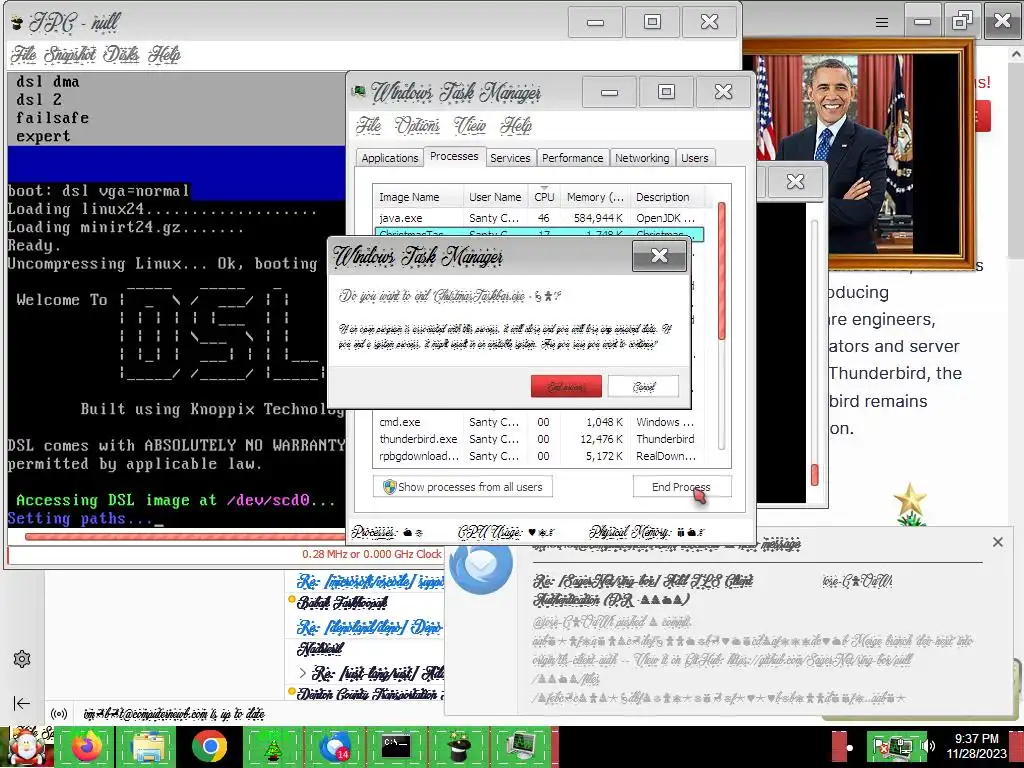Click the Obama portrait picture frame
Viewport: 1024px width, 768px height.
pos(857,153)
